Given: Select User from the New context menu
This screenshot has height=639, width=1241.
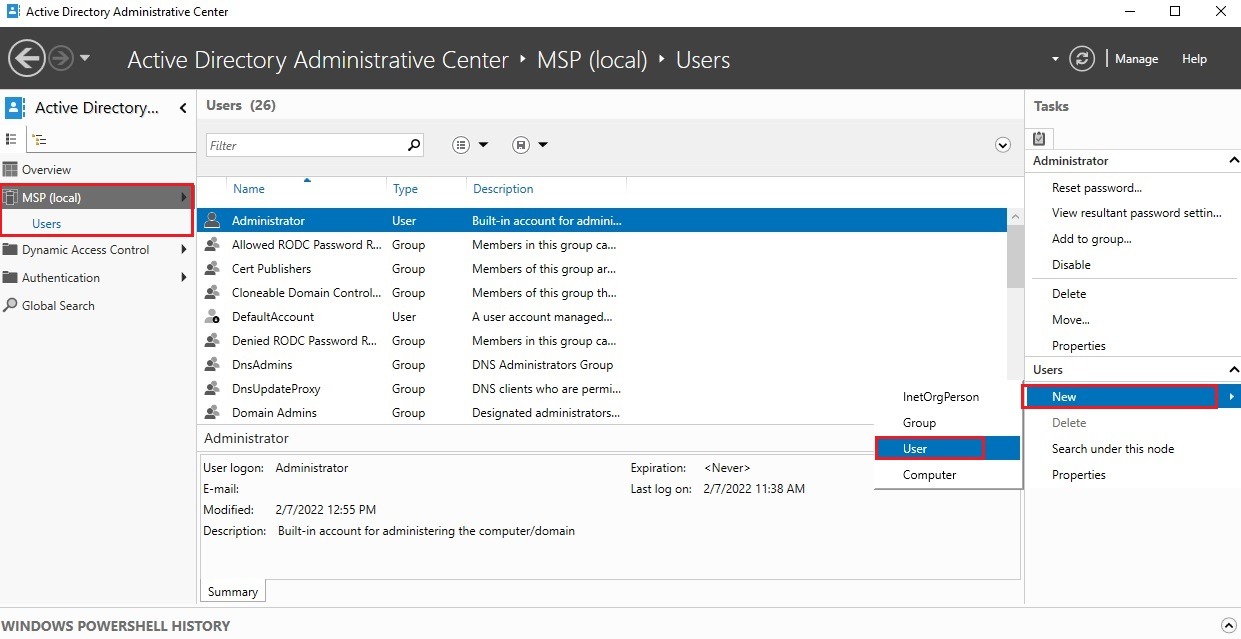Looking at the screenshot, I should [914, 448].
